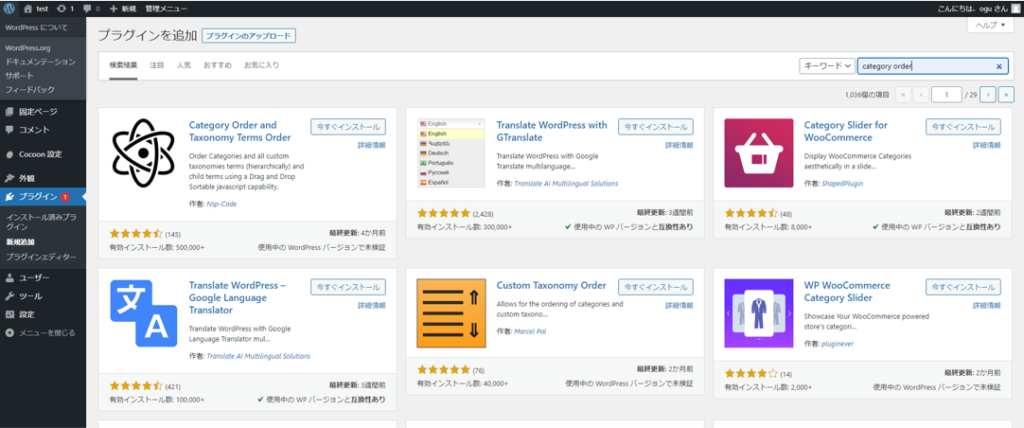Click 新規 plus in admin bar
Viewport: 1024px width, 428px height.
(x=122, y=8)
